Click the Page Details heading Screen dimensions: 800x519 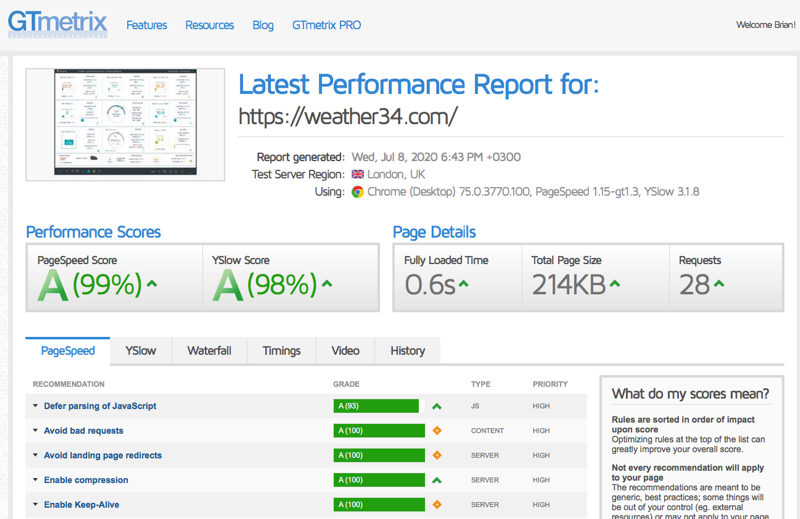point(434,232)
